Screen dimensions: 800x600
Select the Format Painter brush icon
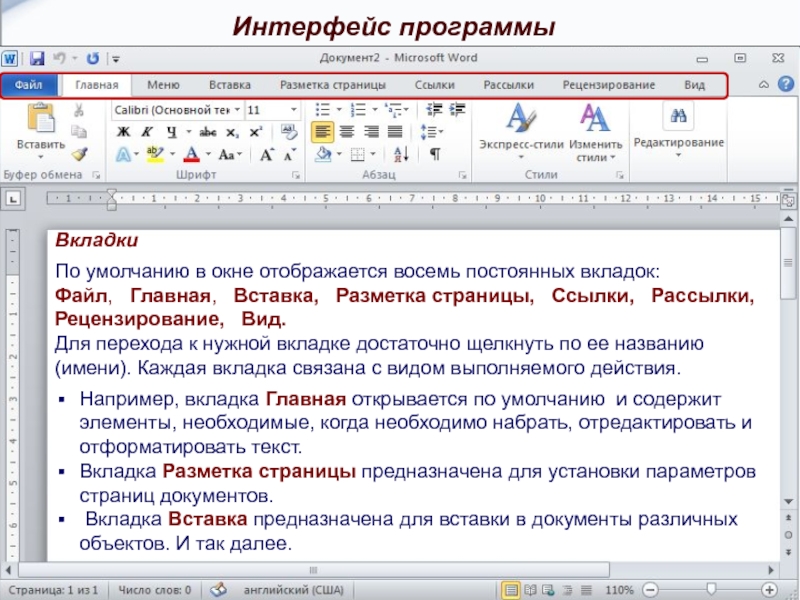[x=79, y=153]
